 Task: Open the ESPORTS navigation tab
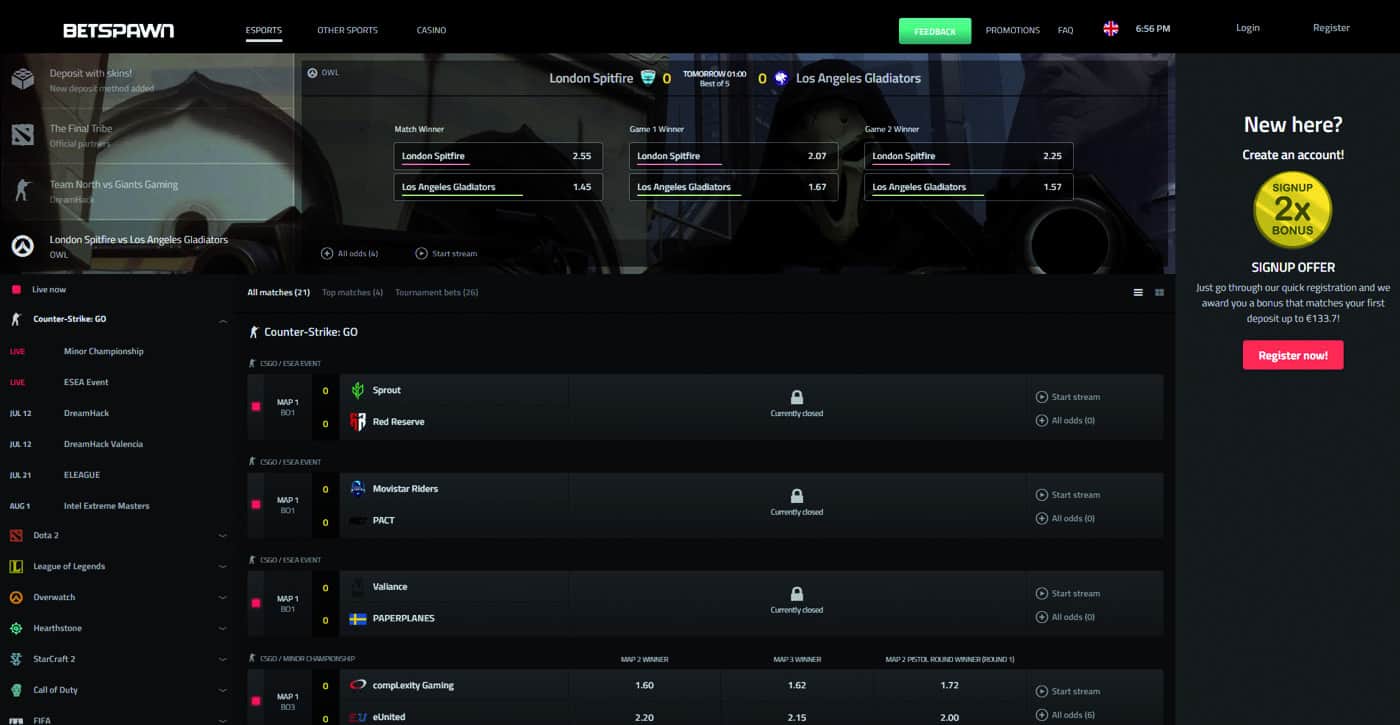pos(264,31)
